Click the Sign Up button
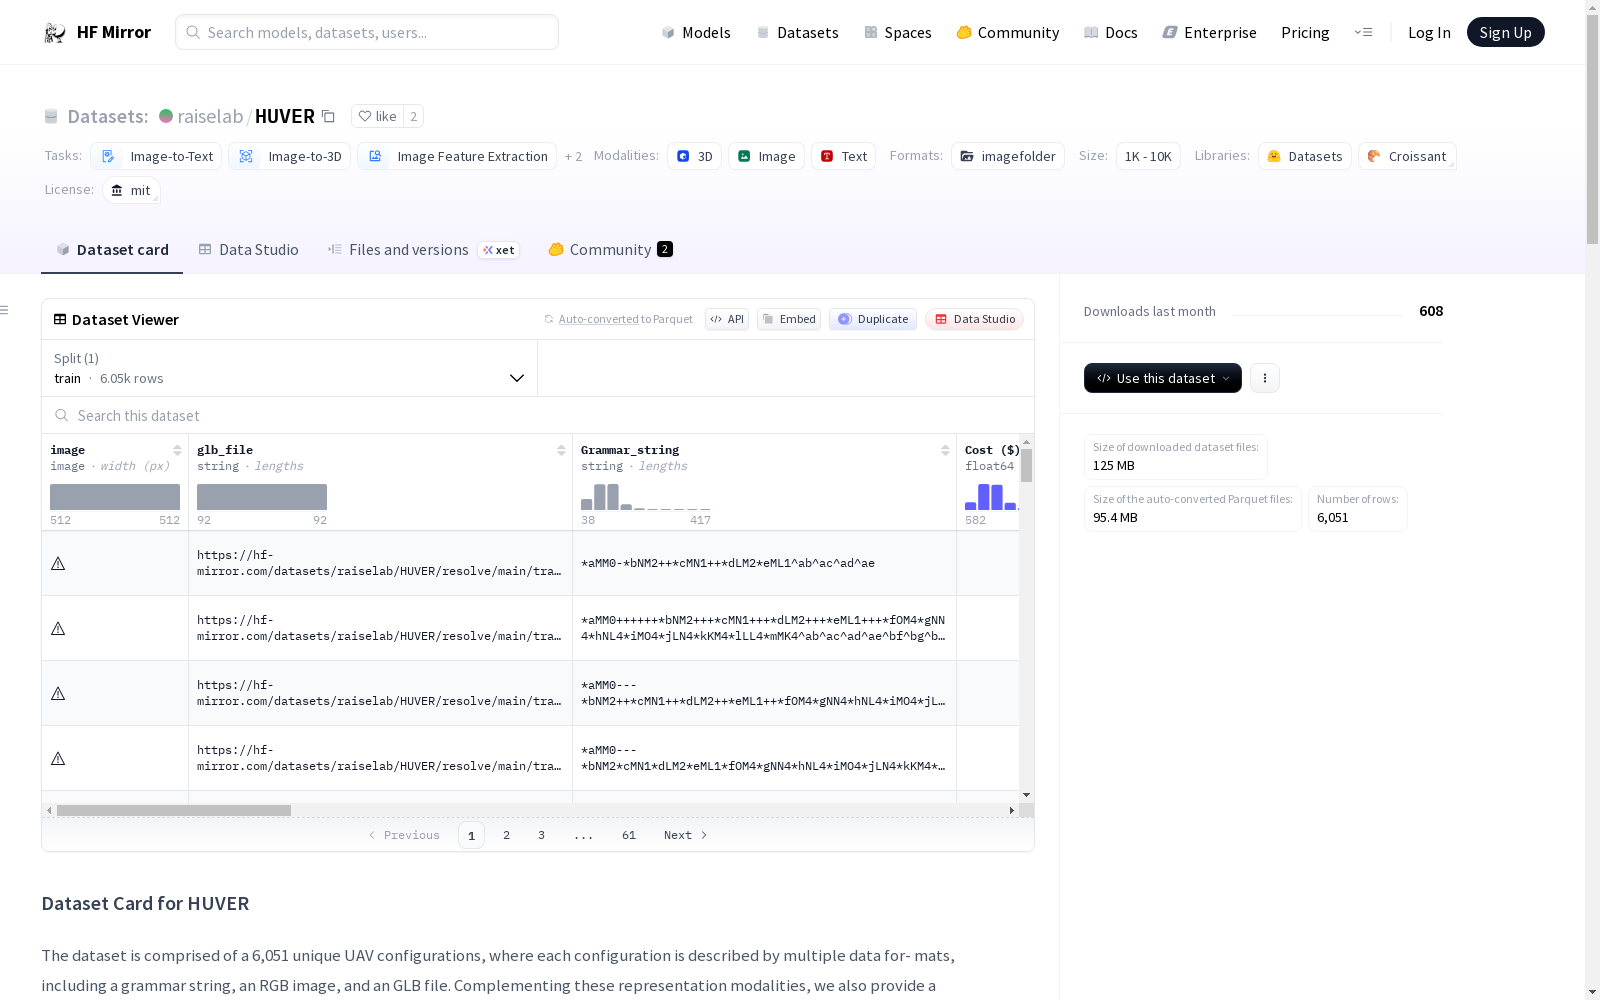 1505,32
